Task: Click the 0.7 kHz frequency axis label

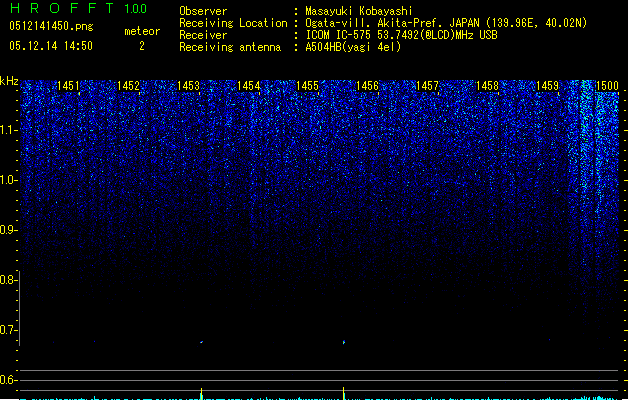Action: pos(8,330)
